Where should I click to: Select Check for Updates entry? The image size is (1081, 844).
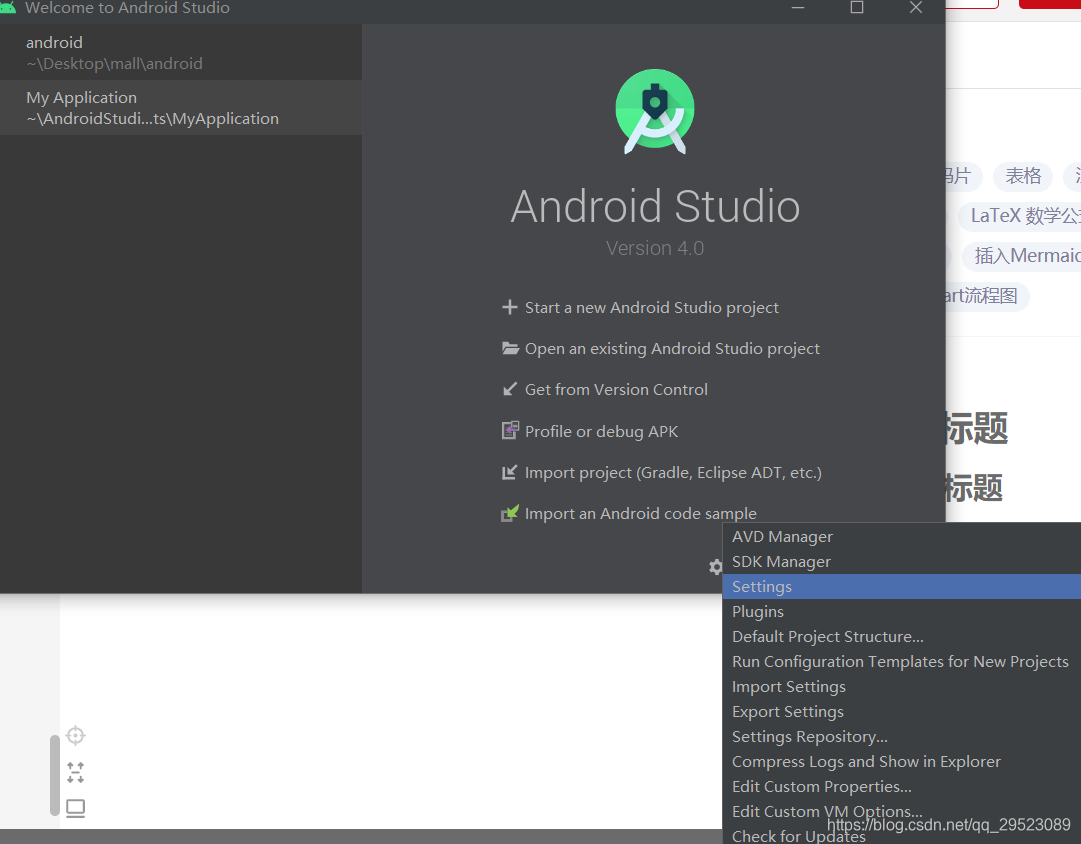click(x=902, y=835)
